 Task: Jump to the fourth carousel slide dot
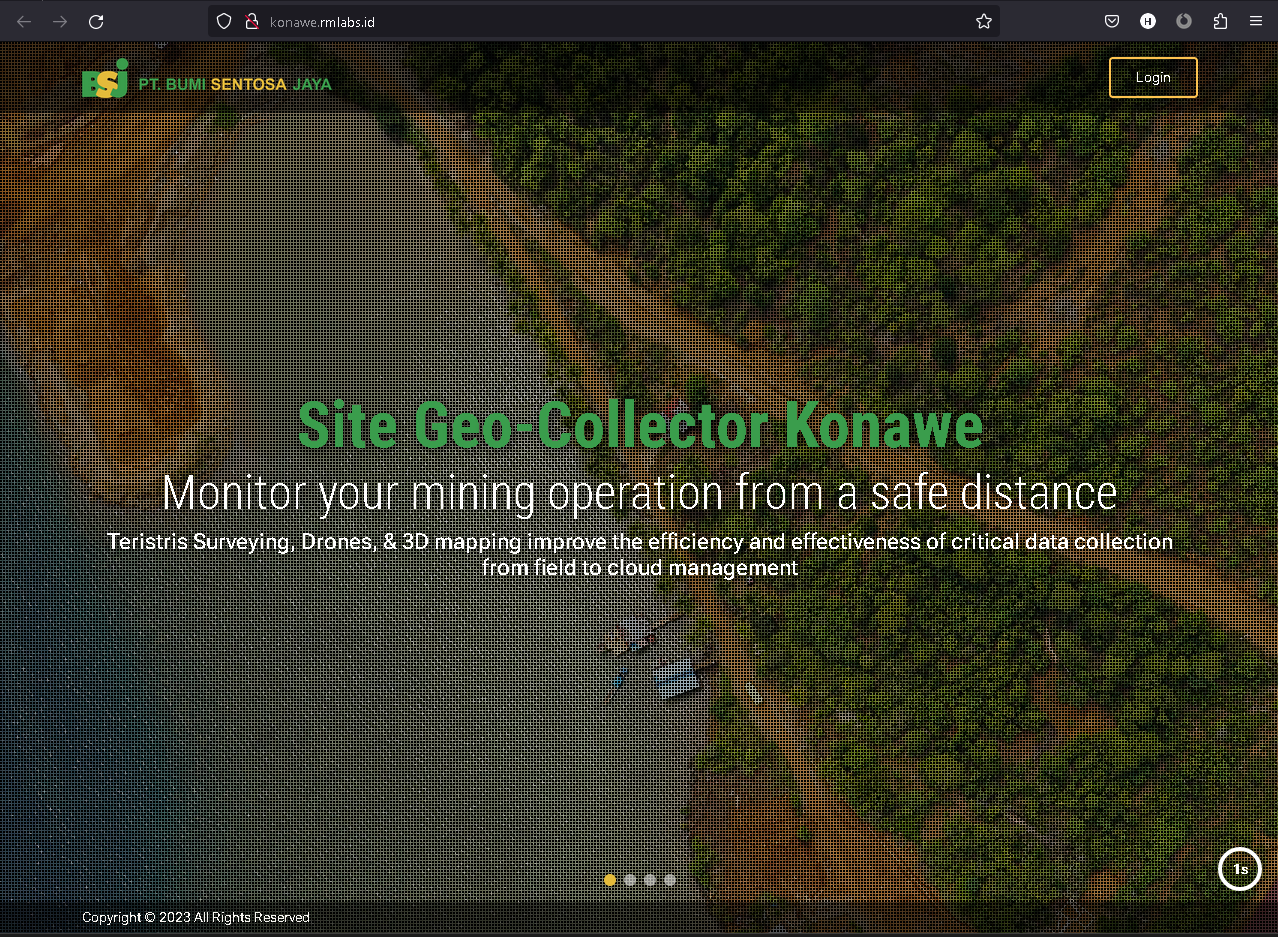click(x=670, y=880)
